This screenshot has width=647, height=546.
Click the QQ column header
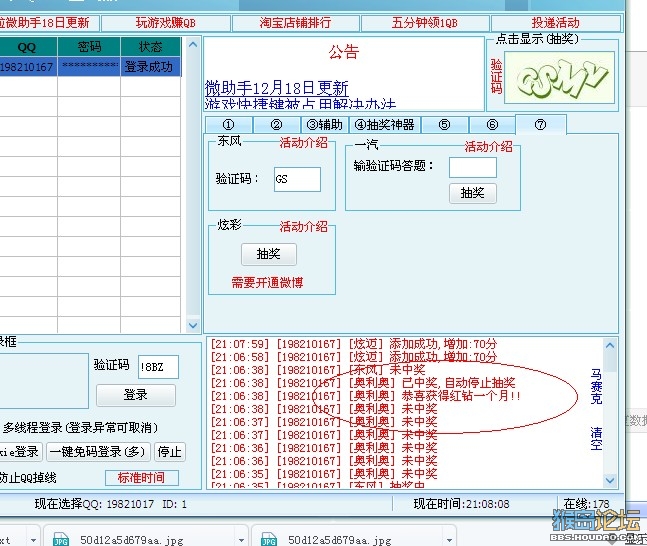click(x=27, y=47)
